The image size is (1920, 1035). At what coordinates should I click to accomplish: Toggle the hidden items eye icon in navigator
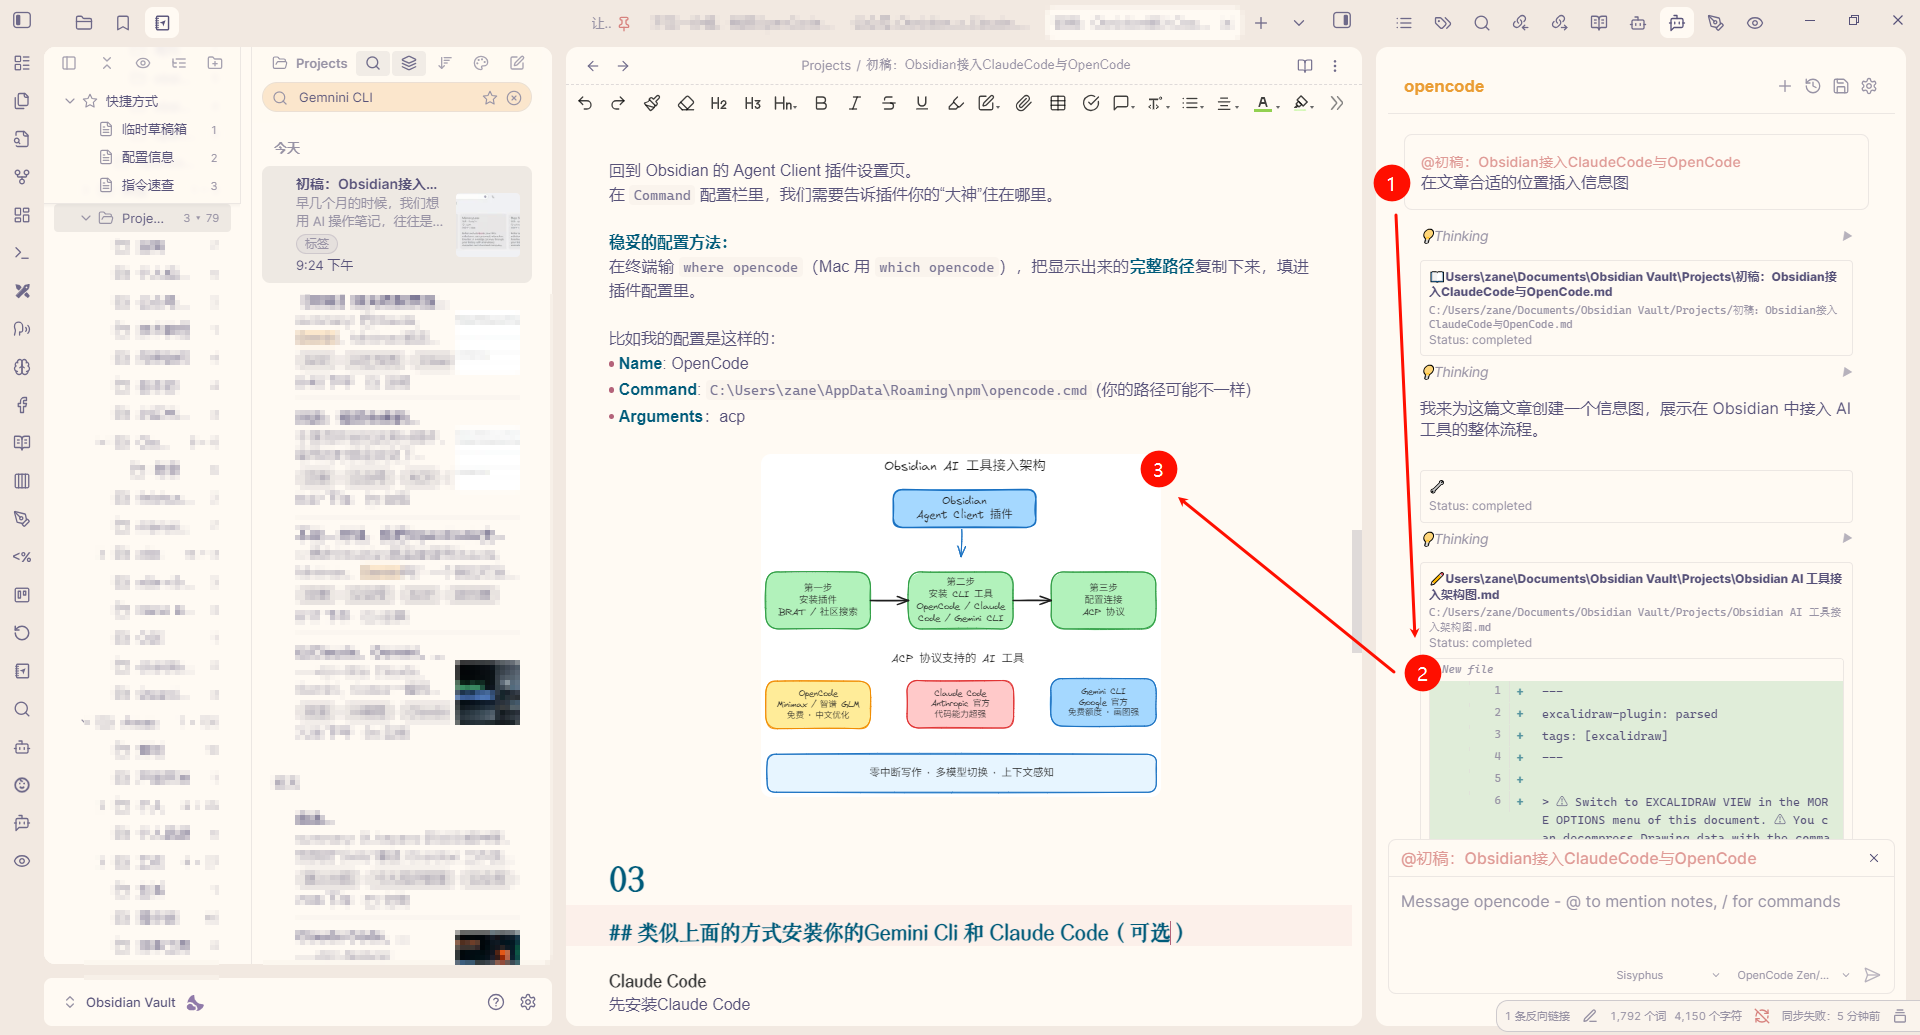pos(143,63)
